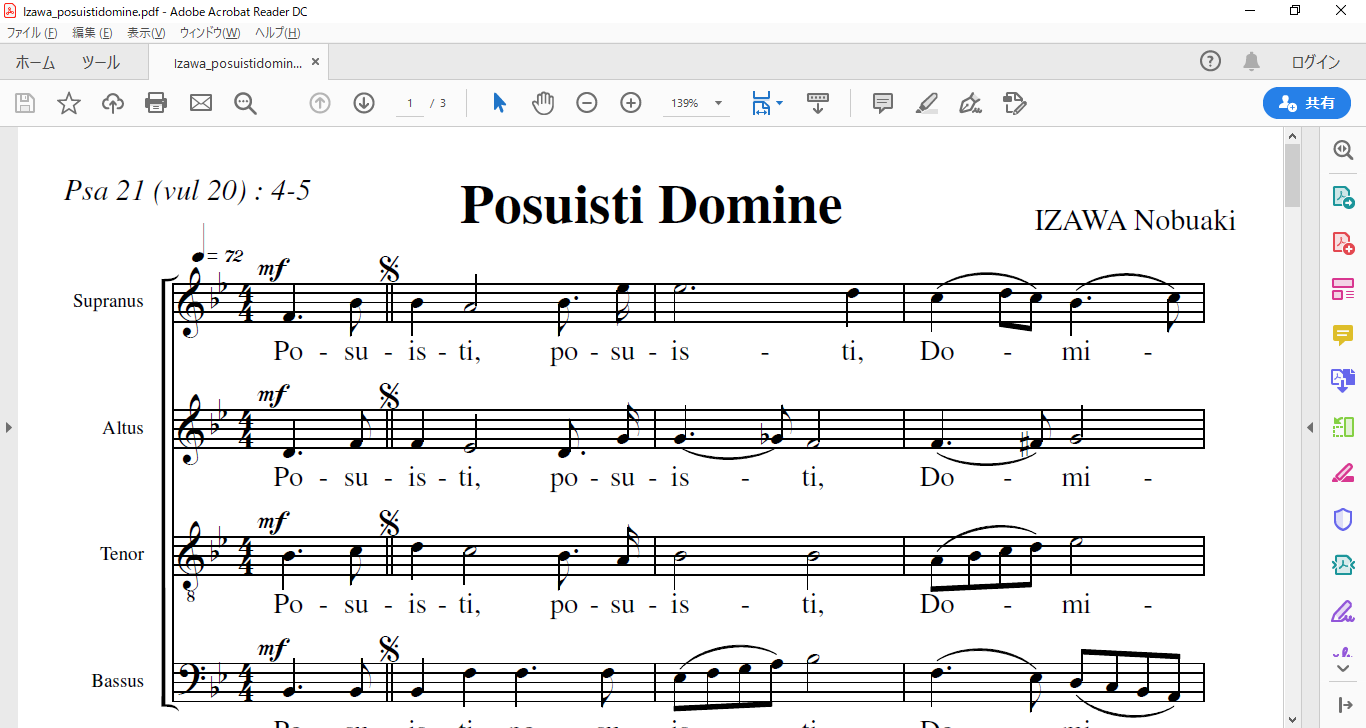Click the title 'Posuisti Domine' in the score
The height and width of the screenshot is (728, 1366).
pos(651,205)
